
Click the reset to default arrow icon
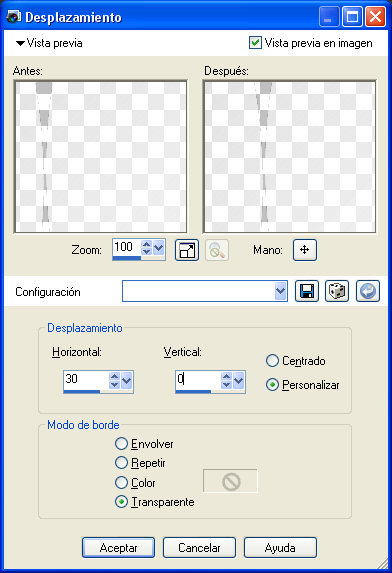368,291
